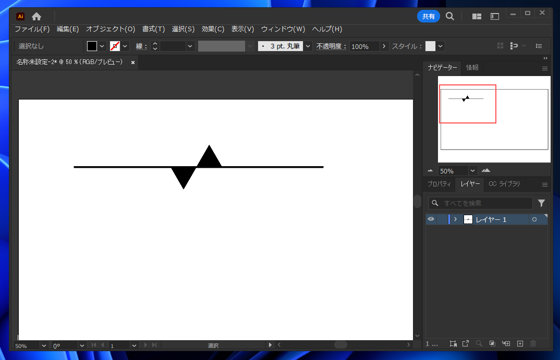Click the align to selection icon

coord(514,46)
